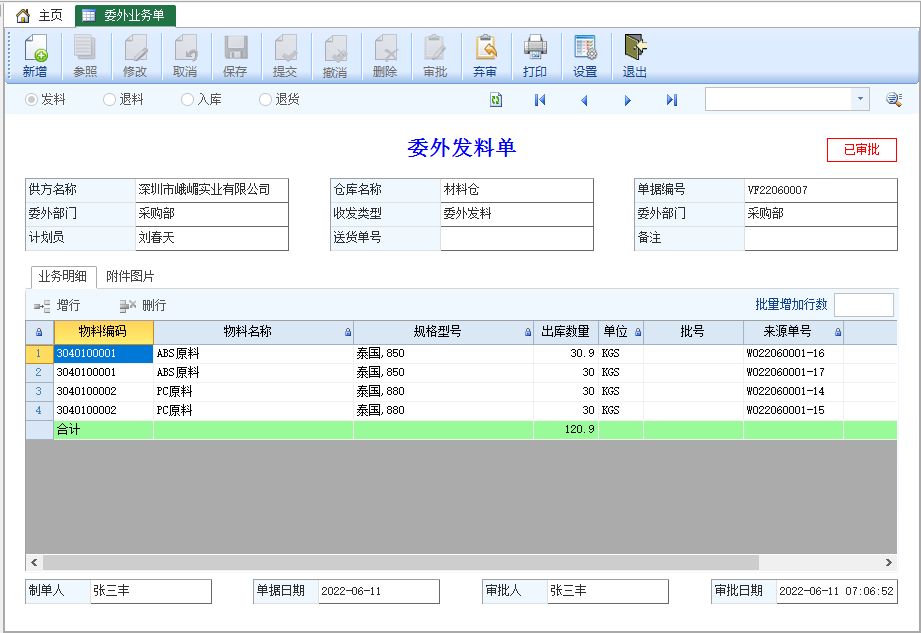This screenshot has width=921, height=633.
Task: Click the 单据编号 field VF22060007
Action: coord(821,190)
